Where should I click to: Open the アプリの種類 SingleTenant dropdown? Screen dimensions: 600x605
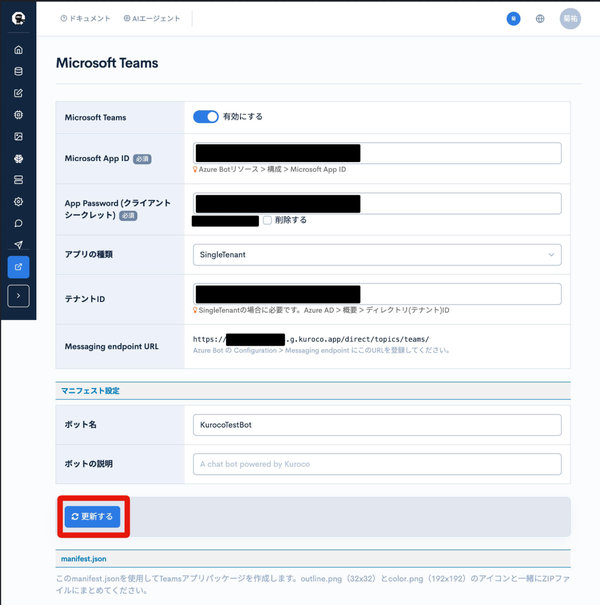pos(377,255)
